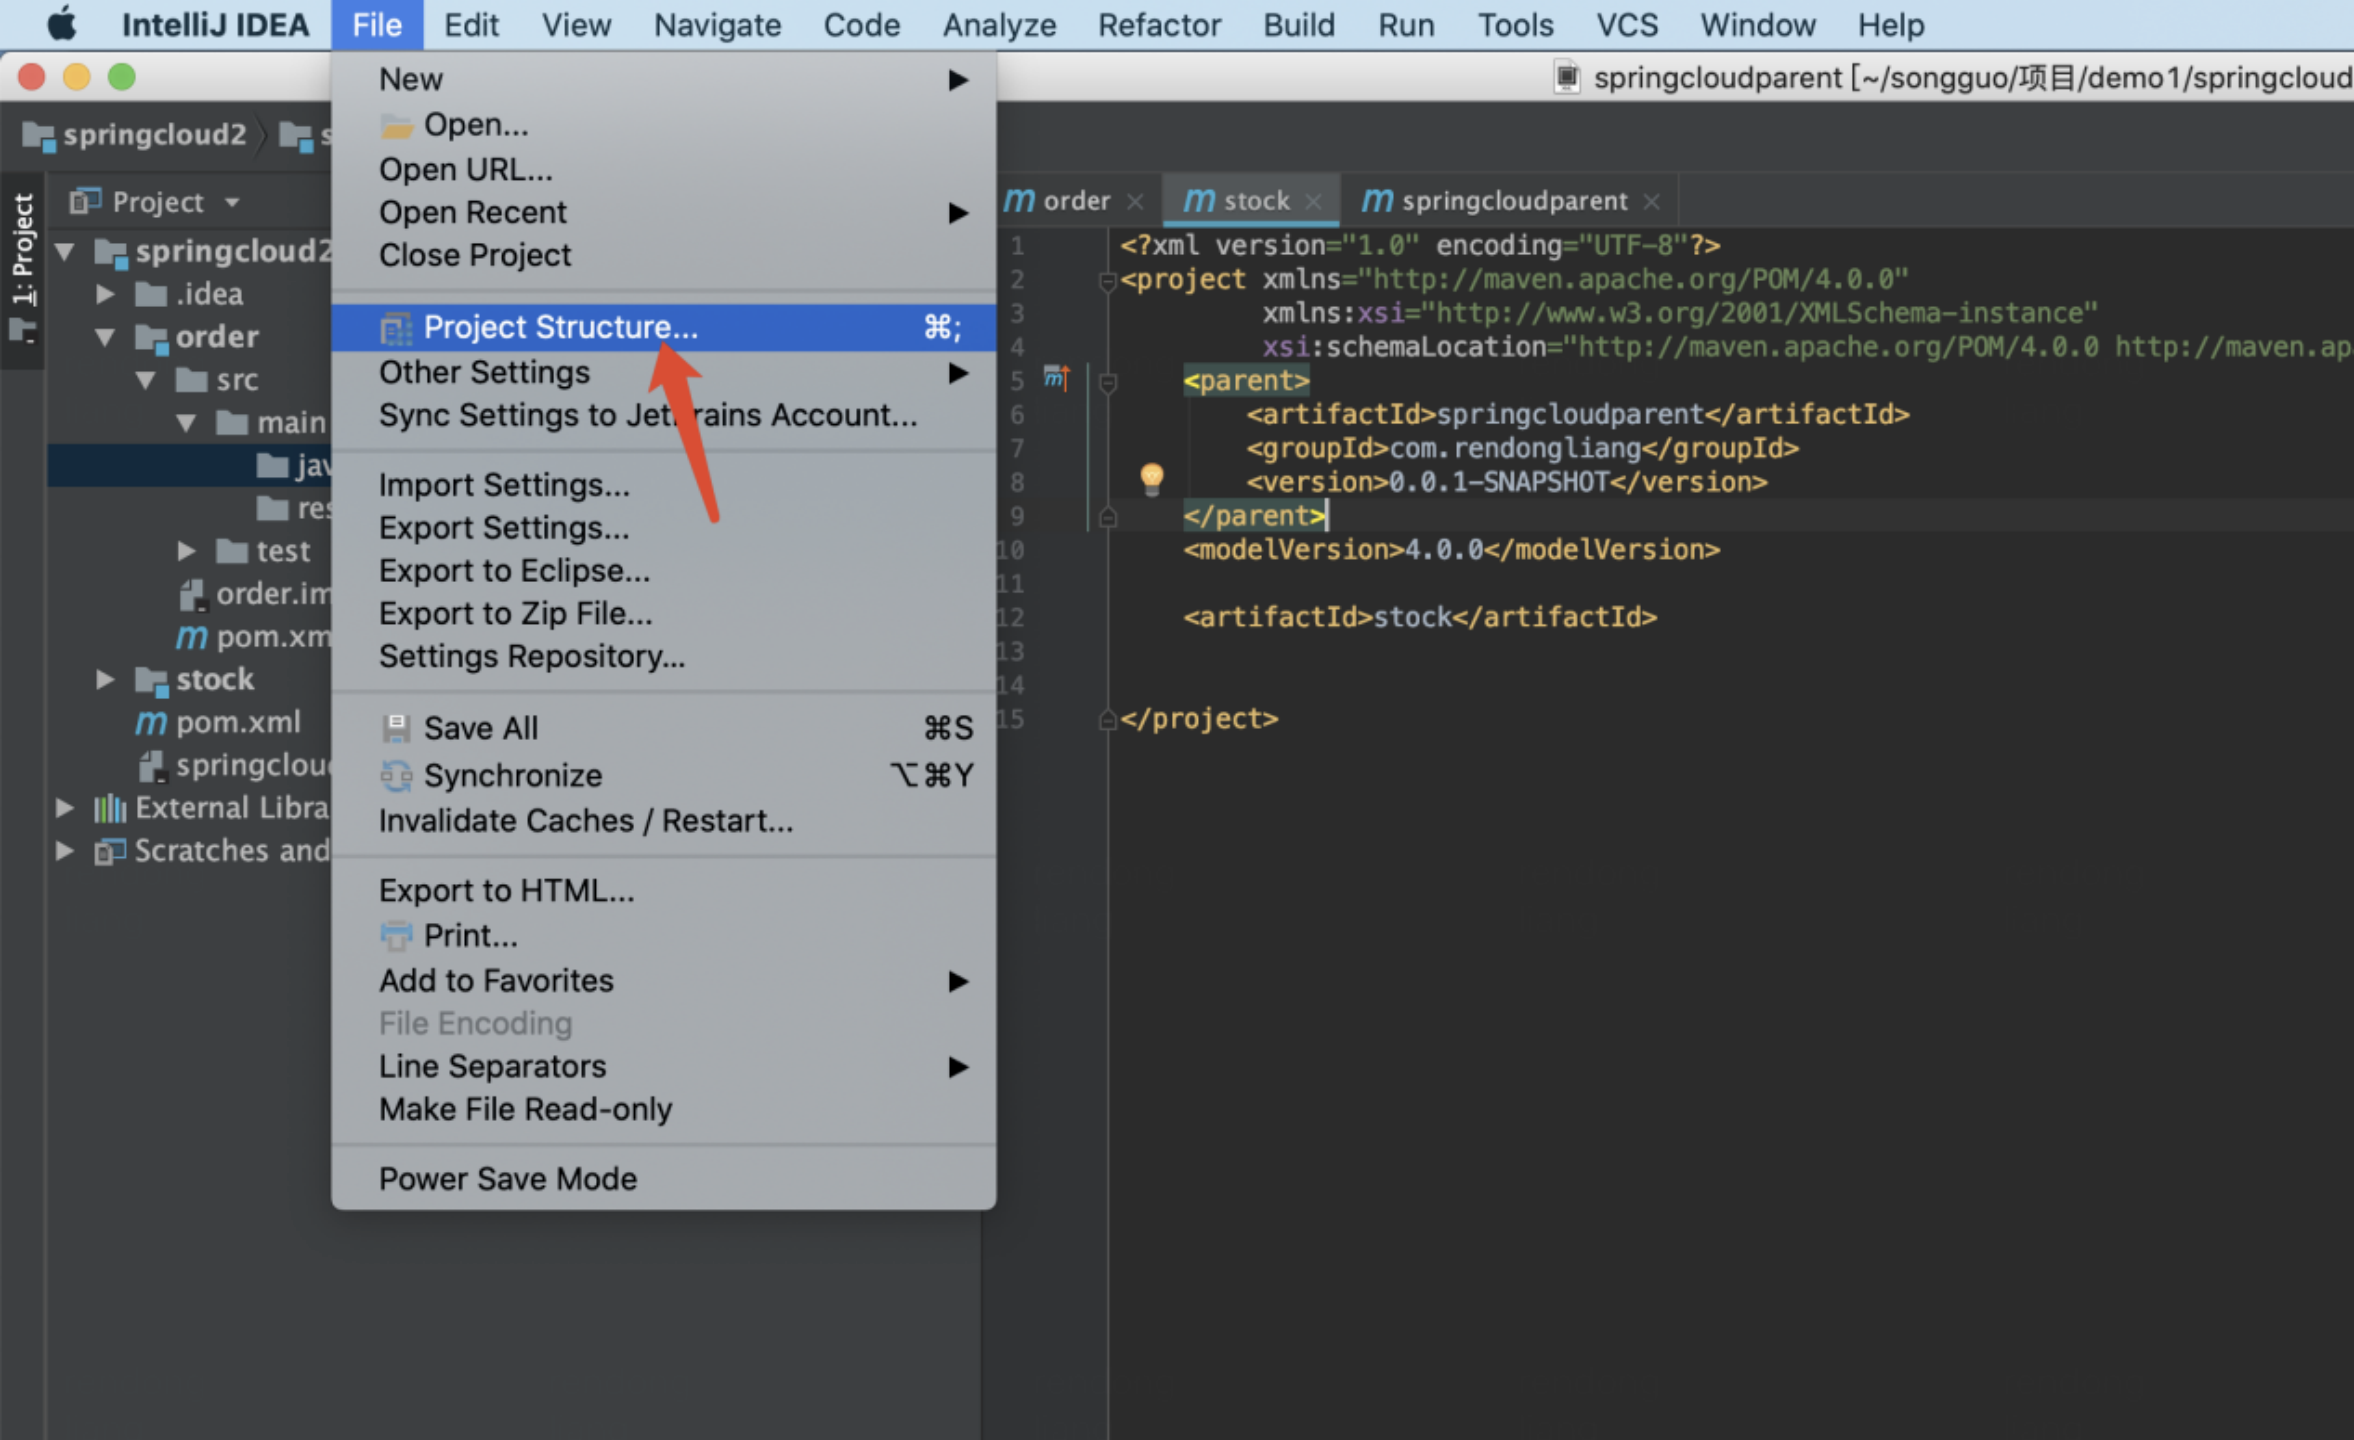Click the order.iml file icon

(x=193, y=595)
